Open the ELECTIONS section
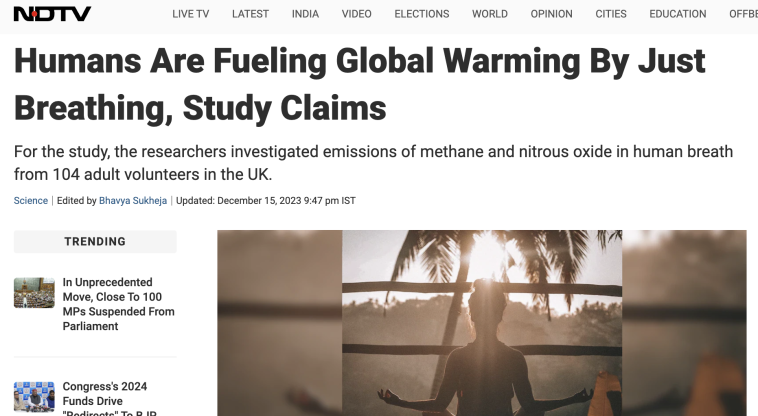Screen dimensions: 758x416 click(421, 14)
